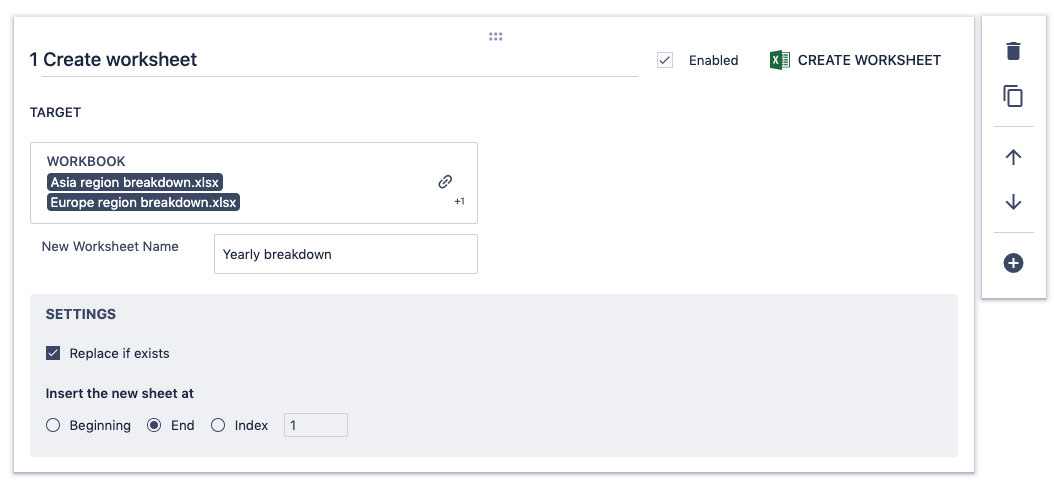Viewport: 1054px width, 488px height.
Task: Click the Excel icon beside Create Worksheet
Action: (780, 60)
